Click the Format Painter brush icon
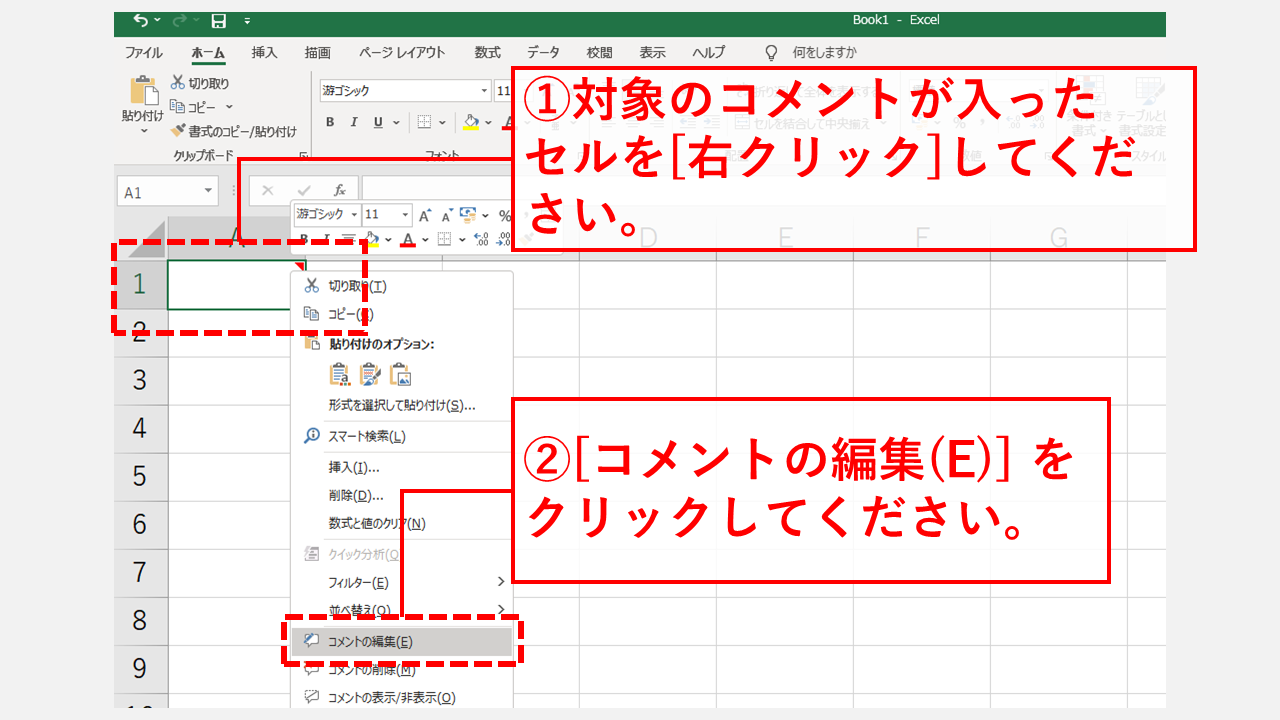Screen dimensions: 1280x720 point(178,131)
